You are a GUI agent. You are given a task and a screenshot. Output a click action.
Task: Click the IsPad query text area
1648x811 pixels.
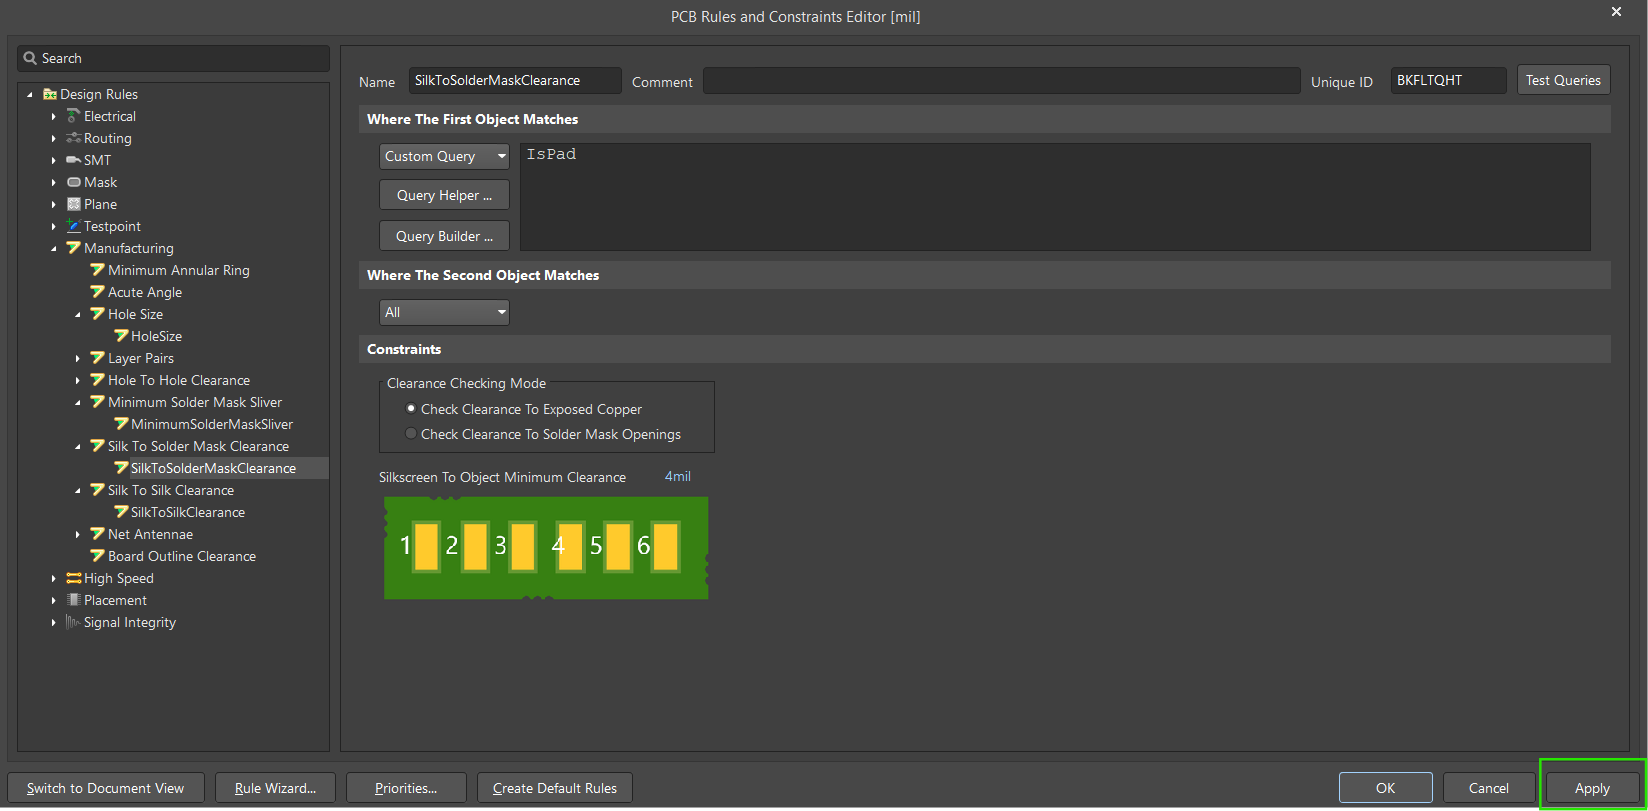(x=1055, y=197)
